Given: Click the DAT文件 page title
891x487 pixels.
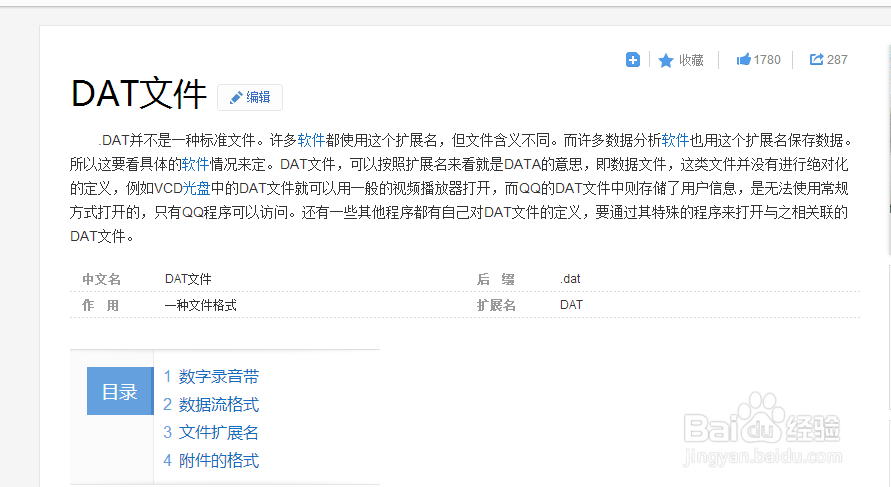Looking at the screenshot, I should click(139, 94).
